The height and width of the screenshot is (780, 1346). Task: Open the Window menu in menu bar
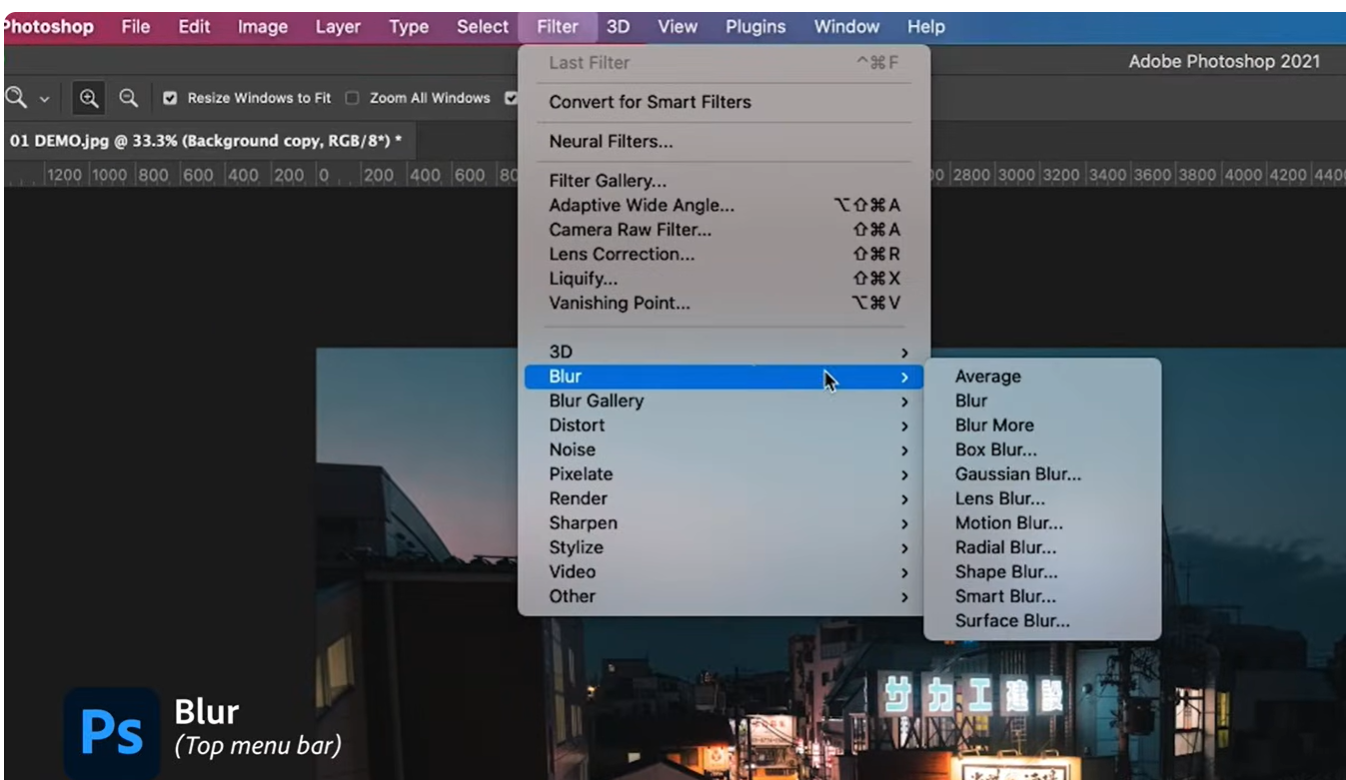pyautogui.click(x=846, y=27)
